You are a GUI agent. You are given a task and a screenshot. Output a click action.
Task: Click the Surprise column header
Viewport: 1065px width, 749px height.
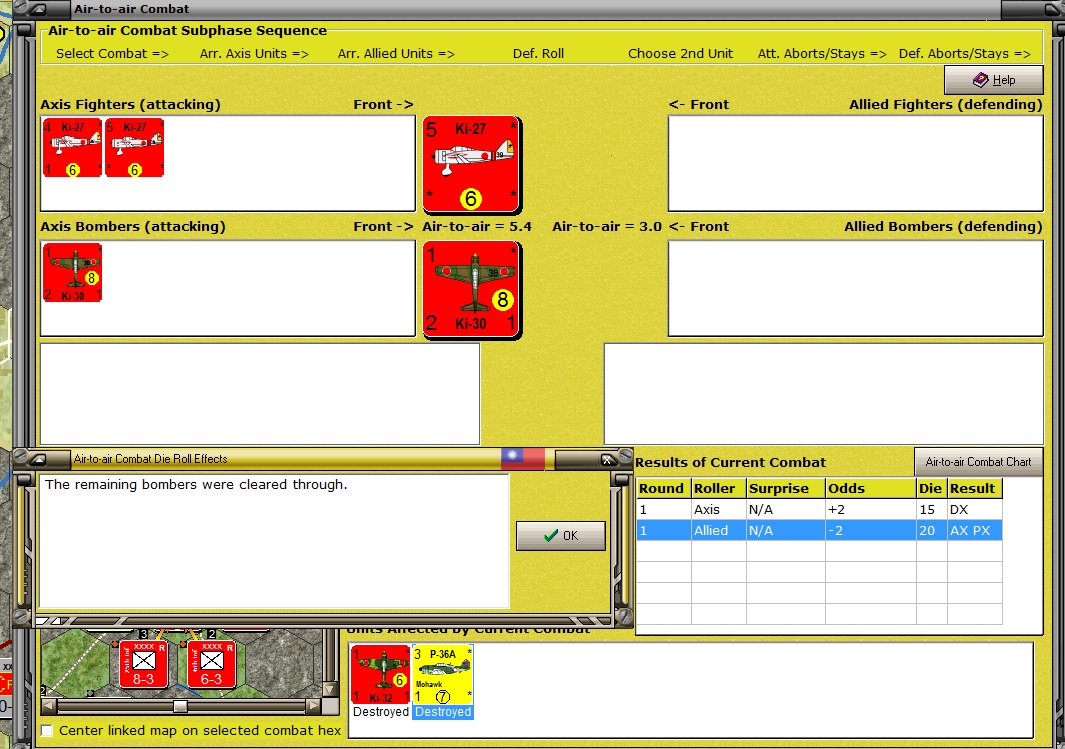pyautogui.click(x=785, y=488)
